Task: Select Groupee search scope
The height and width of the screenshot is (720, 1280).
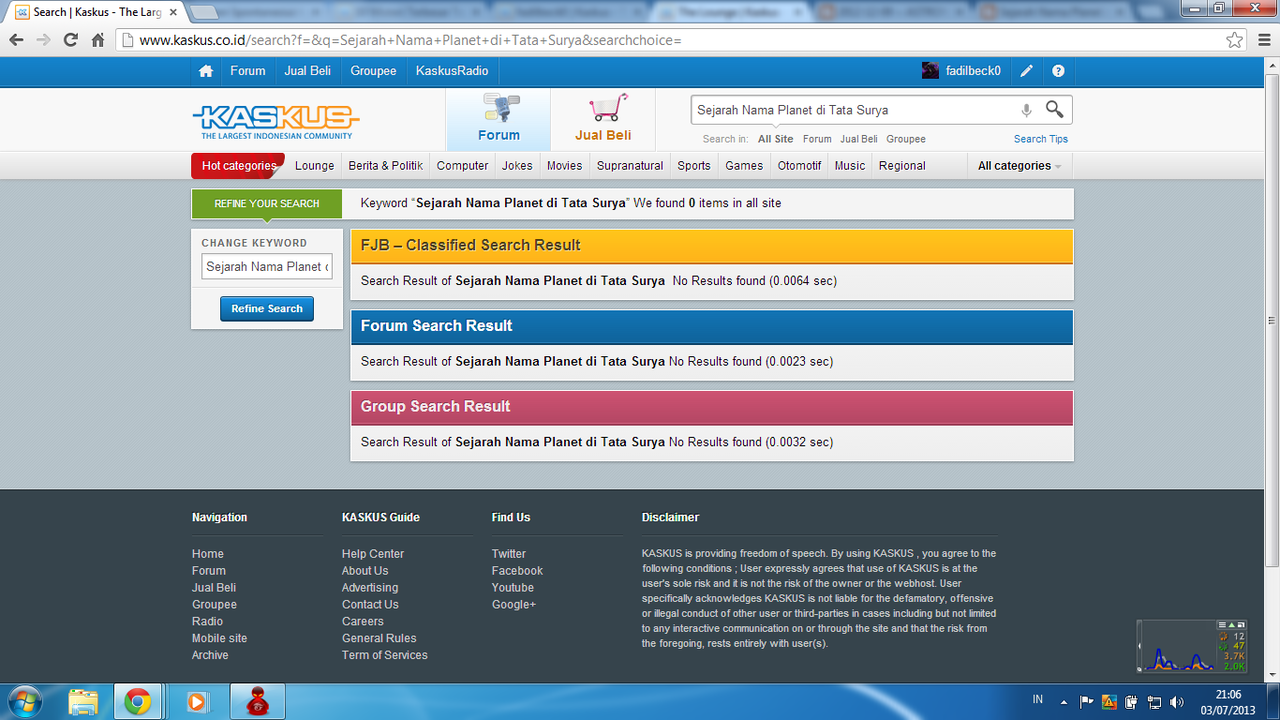Action: pos(906,139)
